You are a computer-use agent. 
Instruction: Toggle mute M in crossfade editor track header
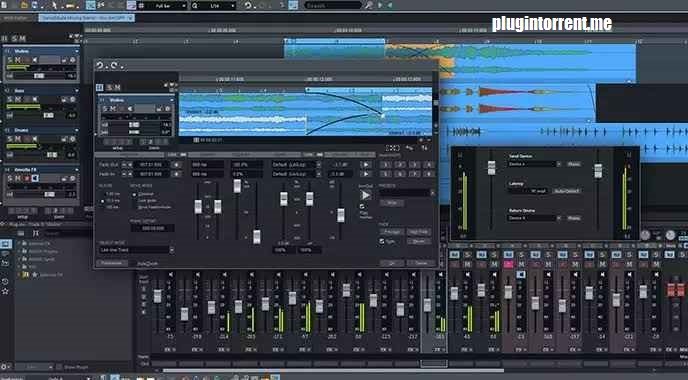click(117, 87)
